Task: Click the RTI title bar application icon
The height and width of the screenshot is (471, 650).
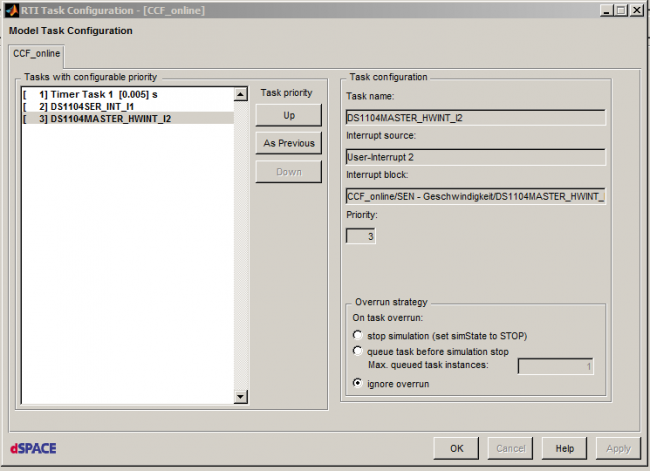Action: coord(12,10)
